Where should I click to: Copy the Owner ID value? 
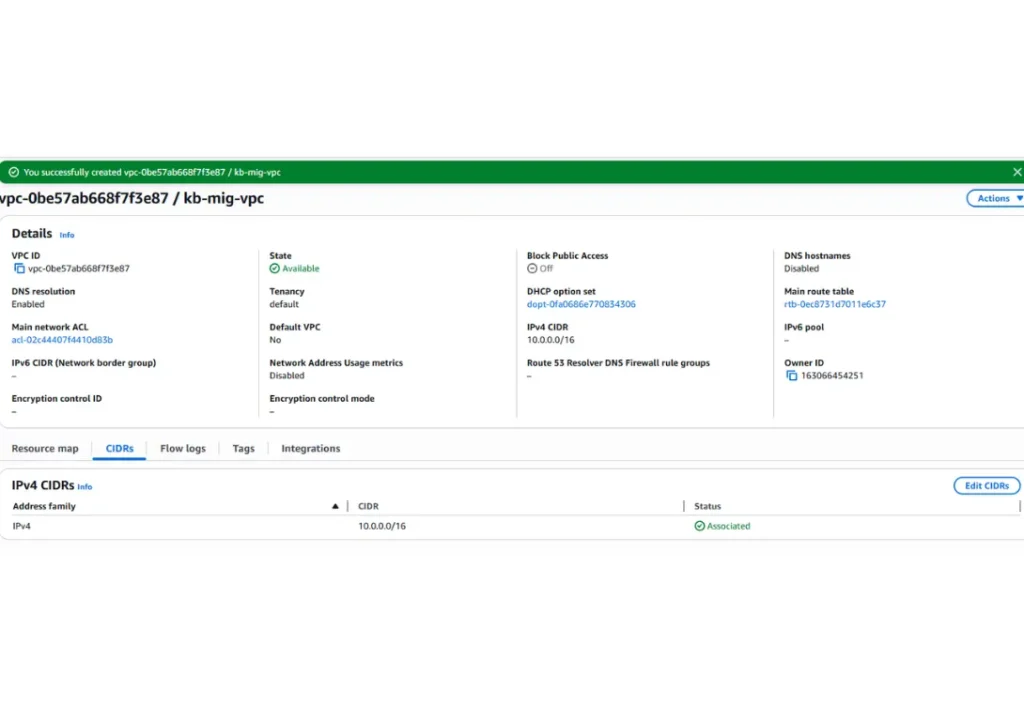coord(791,376)
